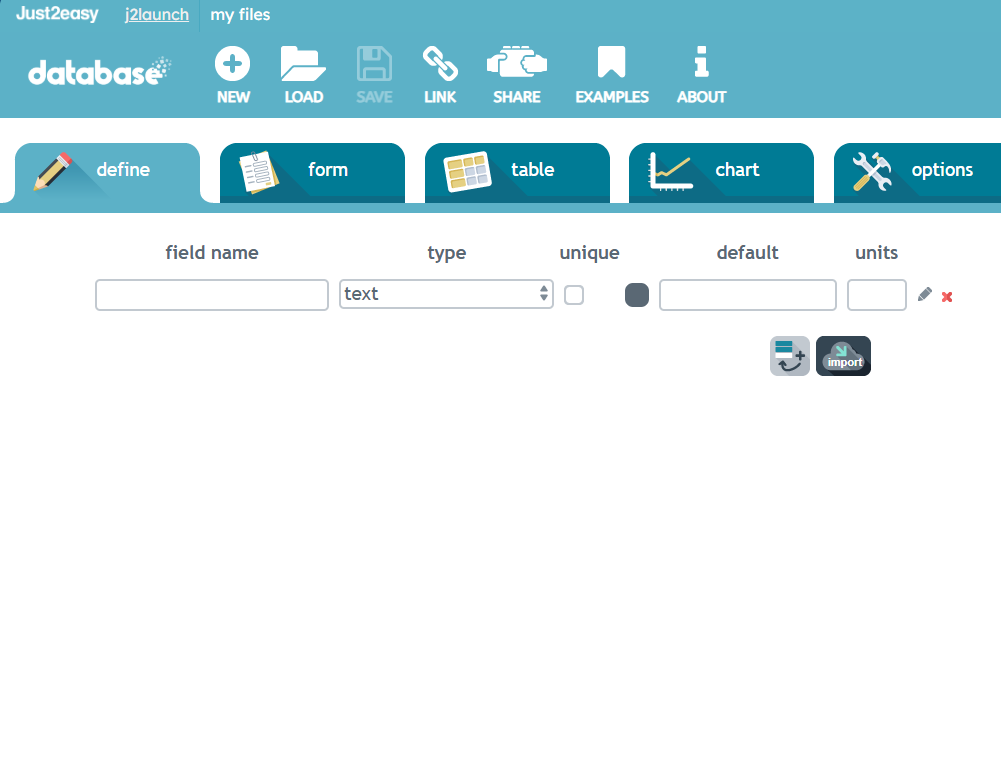
Task: Switch to the table tab
Action: (x=517, y=172)
